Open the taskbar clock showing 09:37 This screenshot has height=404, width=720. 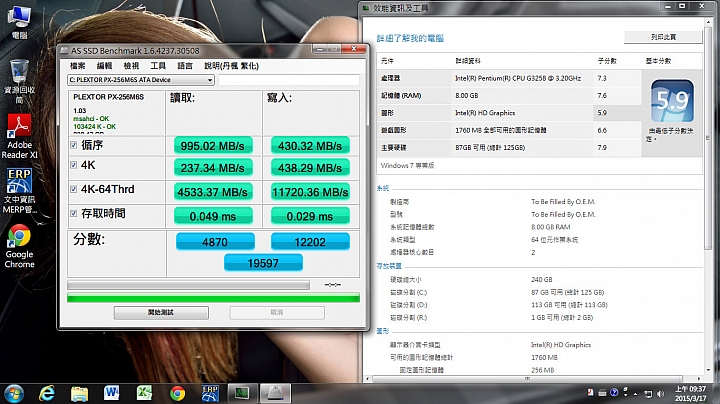coord(690,394)
